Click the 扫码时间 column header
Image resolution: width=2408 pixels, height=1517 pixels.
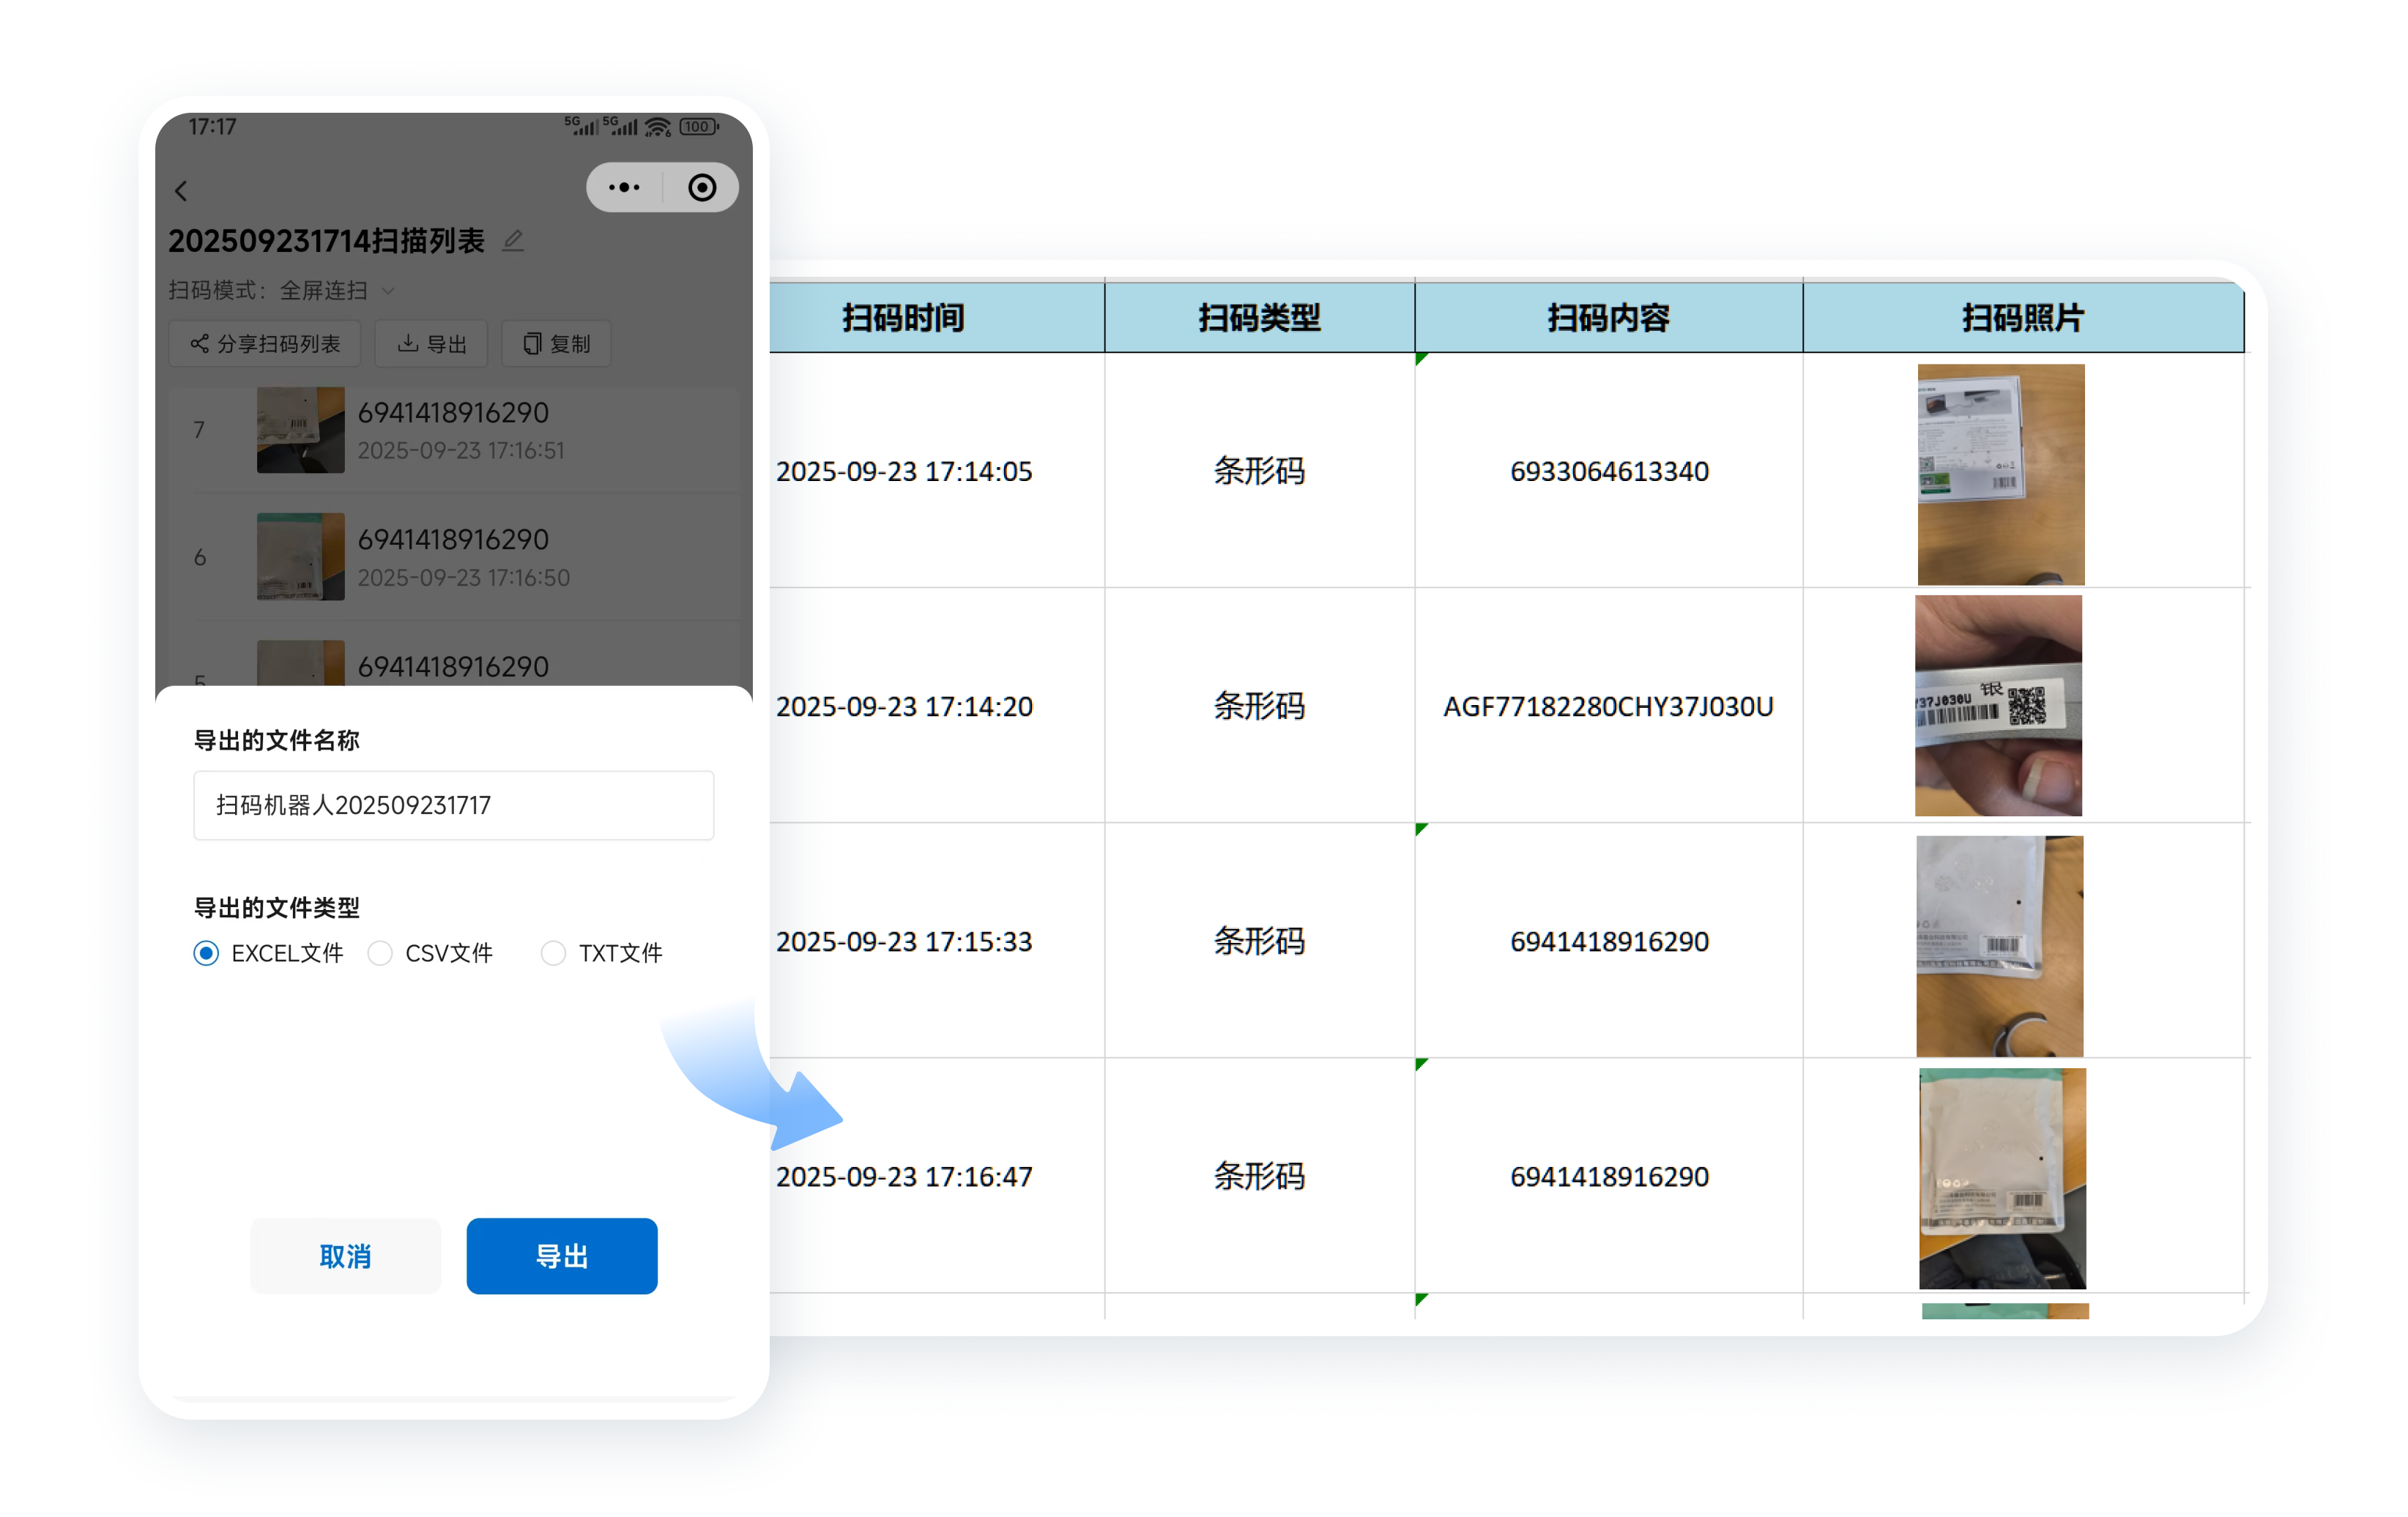[902, 318]
